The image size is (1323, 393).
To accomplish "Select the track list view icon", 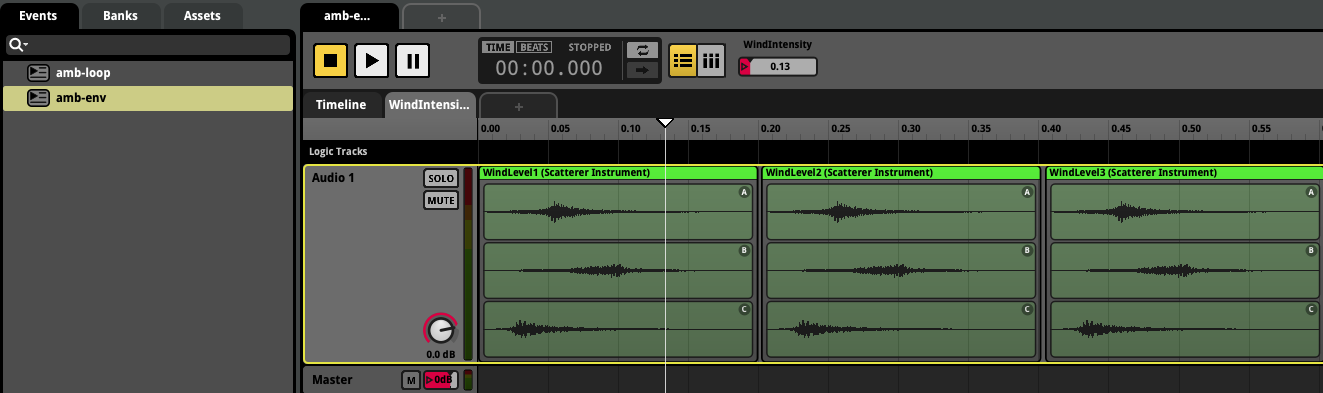I will pyautogui.click(x=682, y=61).
